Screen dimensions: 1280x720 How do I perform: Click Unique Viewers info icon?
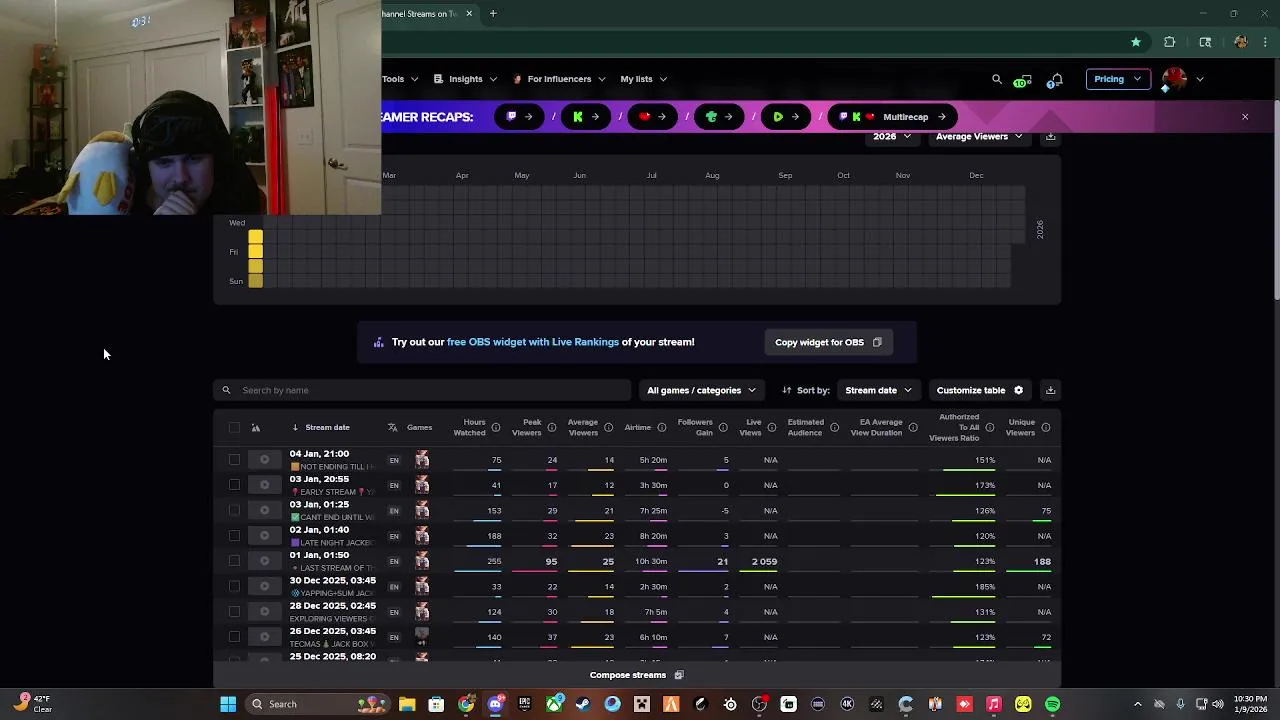(1046, 428)
